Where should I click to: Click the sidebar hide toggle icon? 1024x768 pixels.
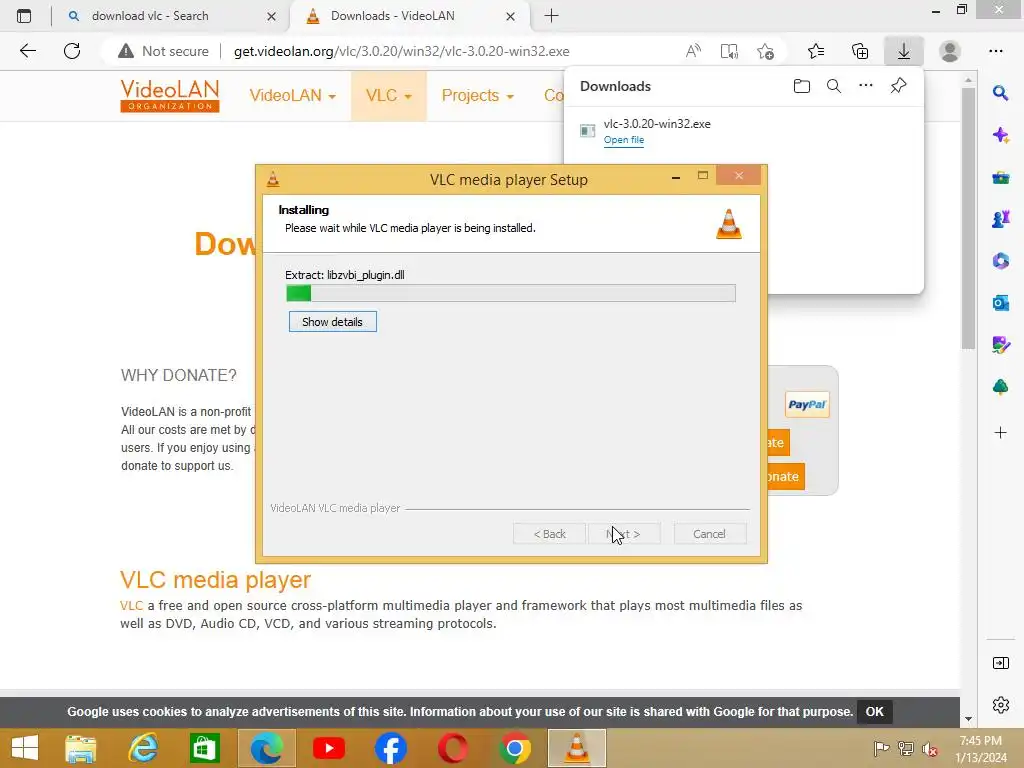[x=1000, y=664]
